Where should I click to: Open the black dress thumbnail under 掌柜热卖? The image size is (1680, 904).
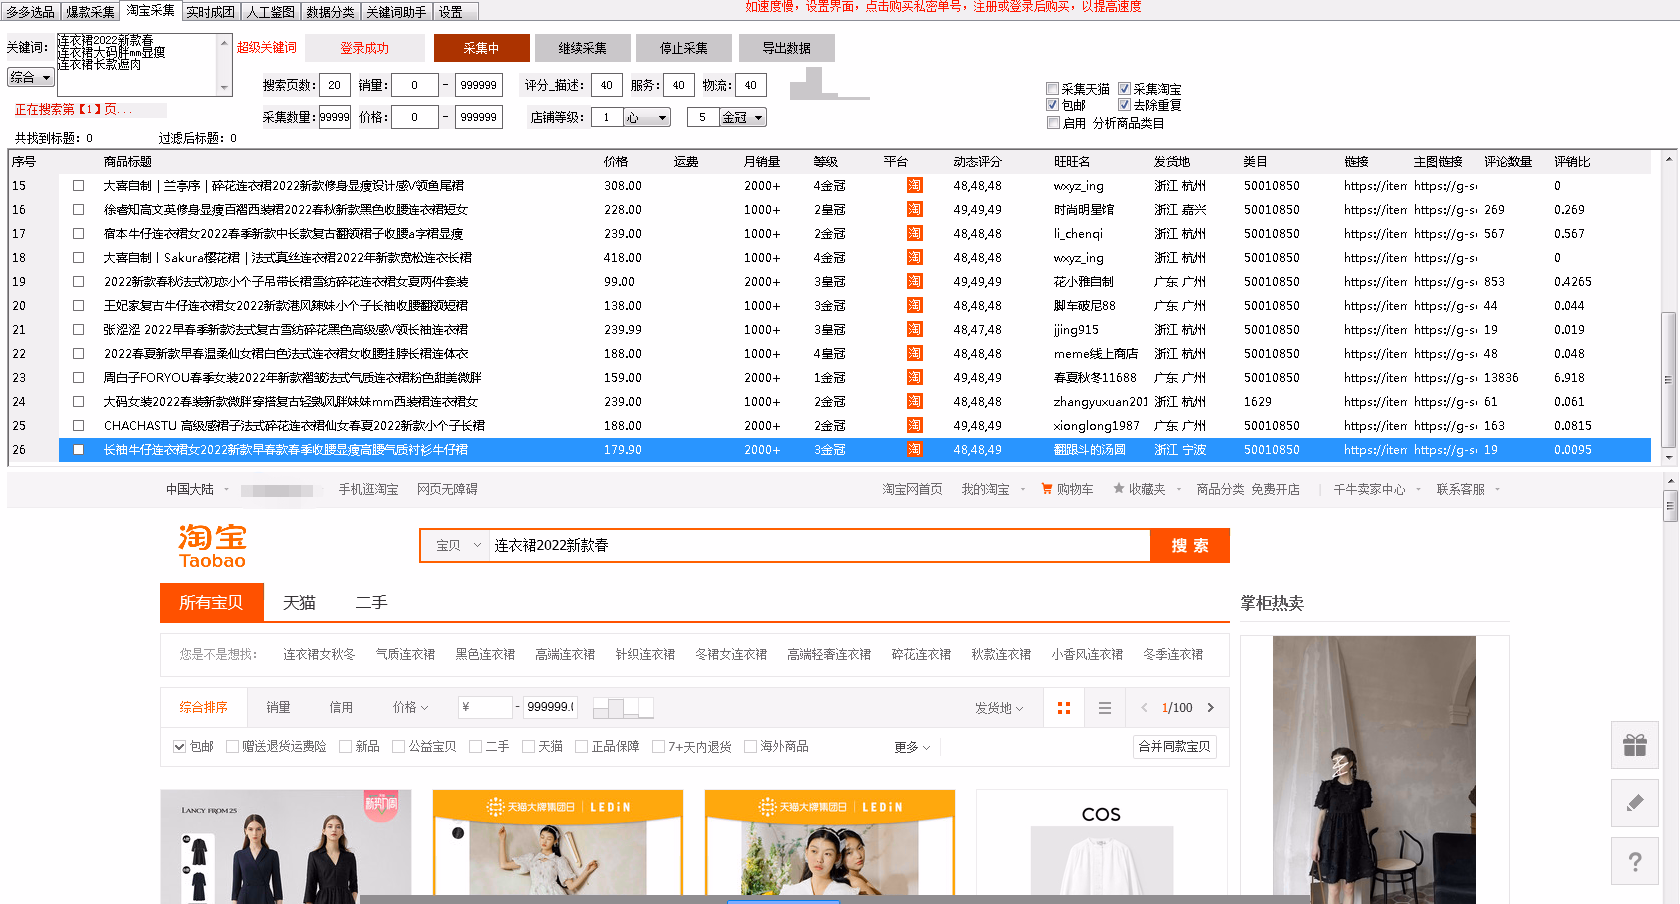(x=1374, y=770)
